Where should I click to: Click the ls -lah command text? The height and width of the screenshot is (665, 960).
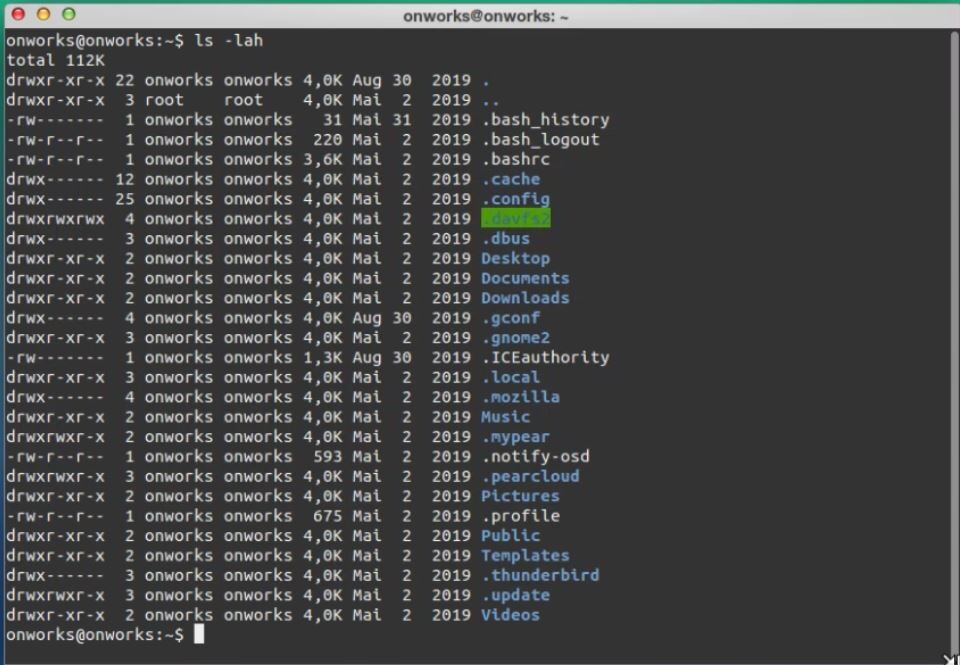228,40
